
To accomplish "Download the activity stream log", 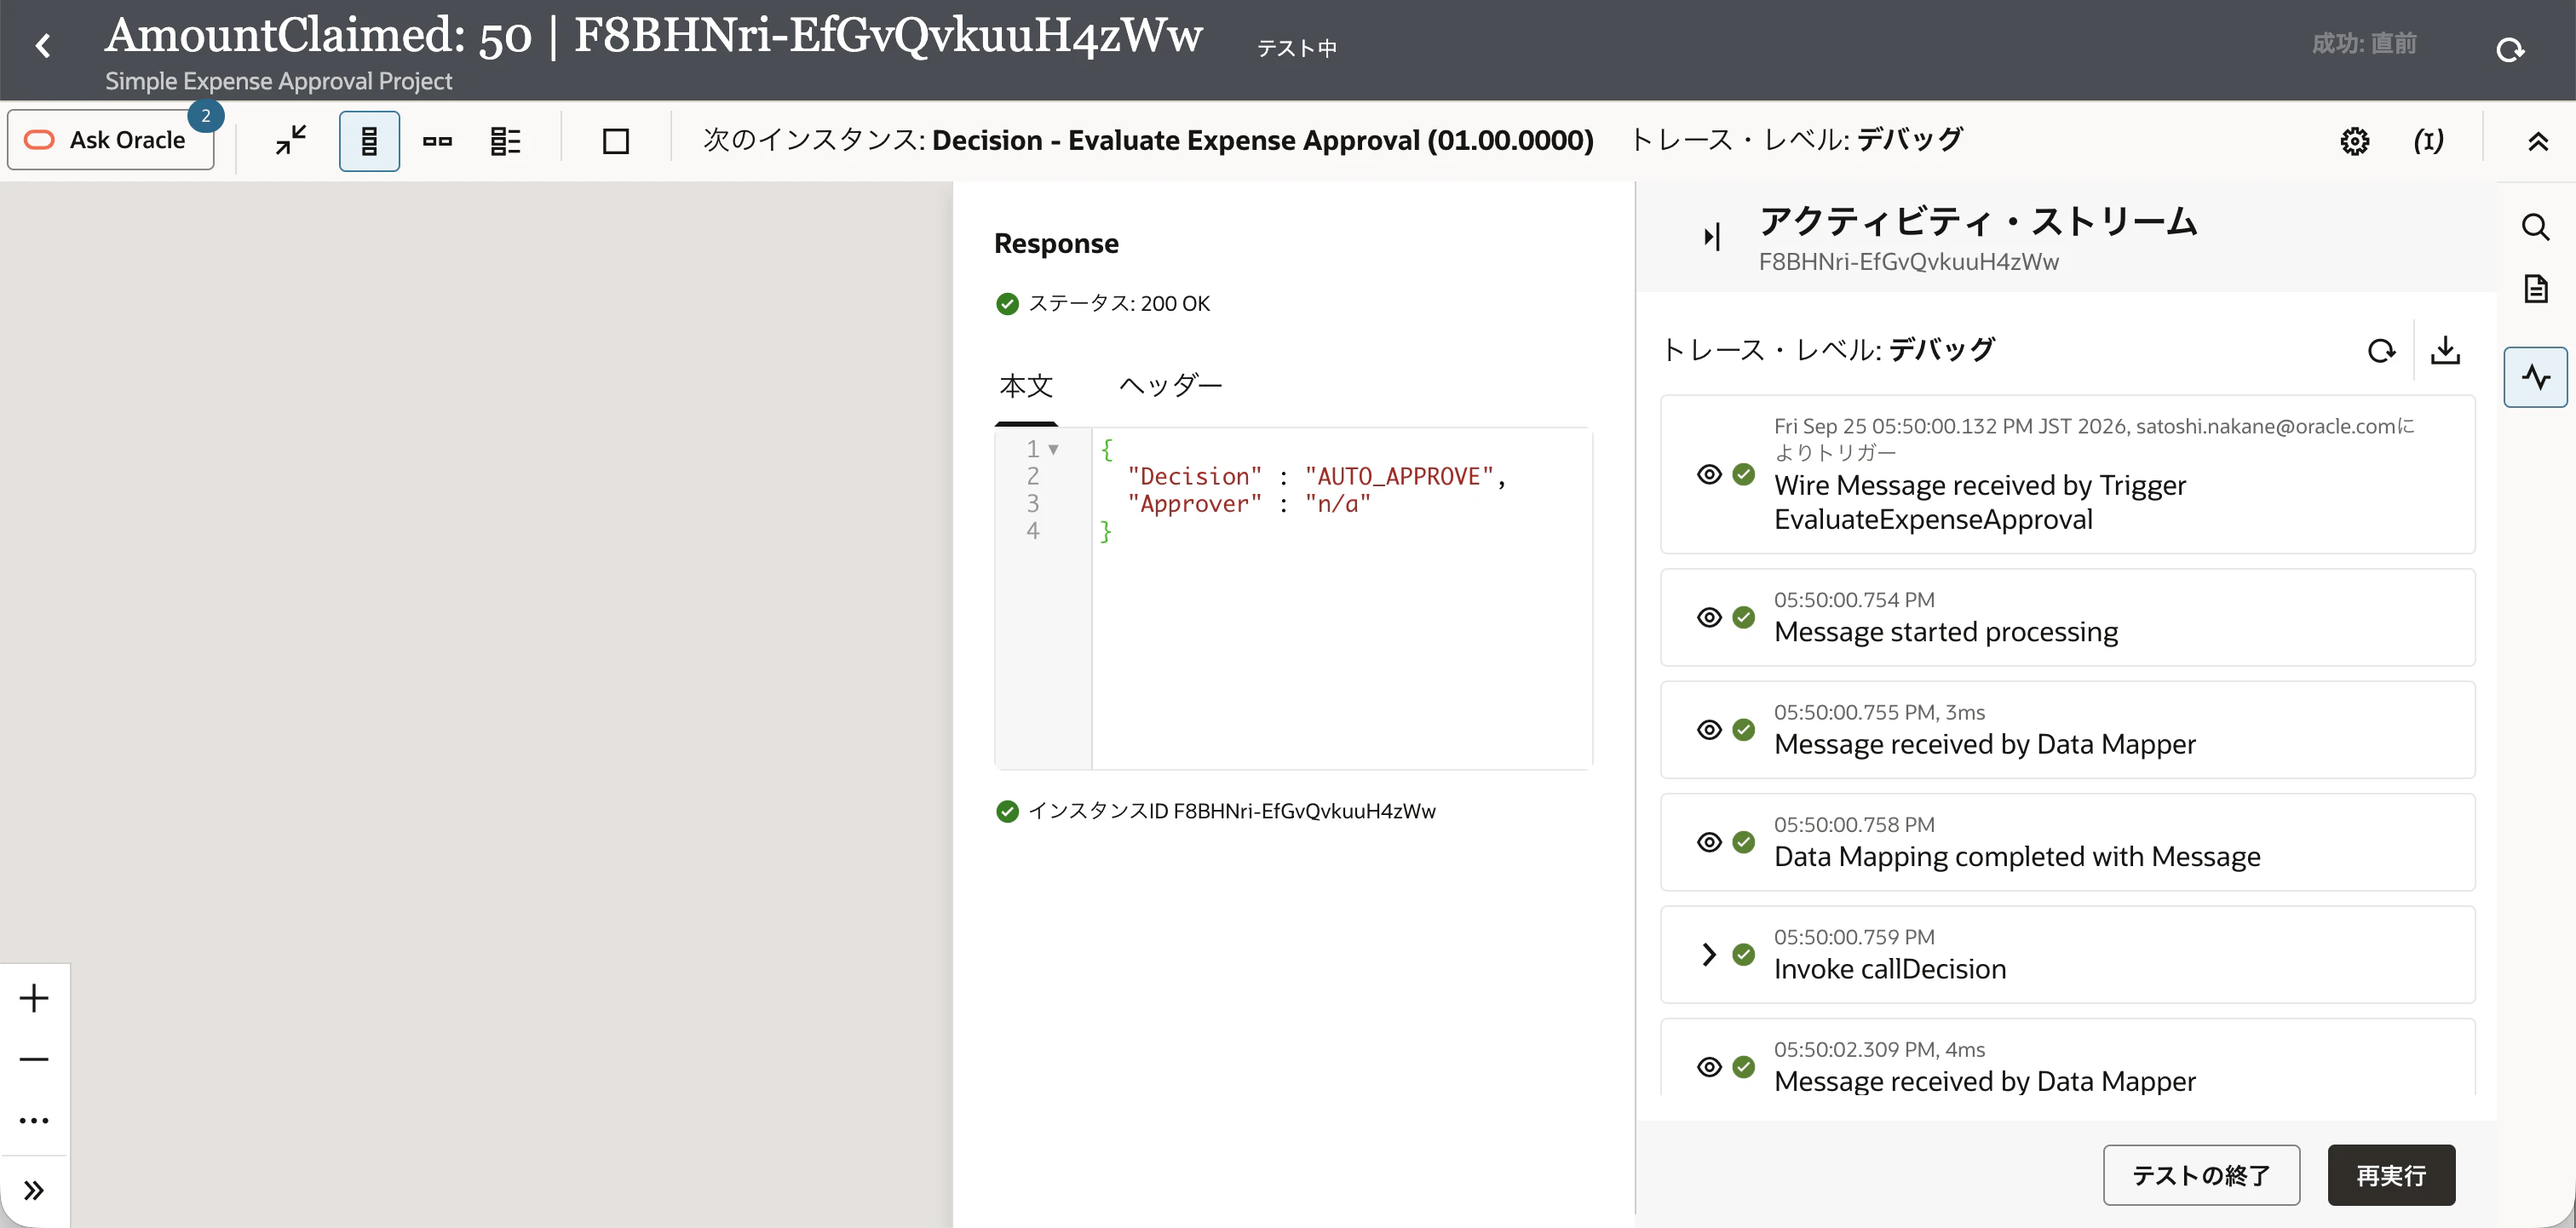I will [x=2445, y=350].
